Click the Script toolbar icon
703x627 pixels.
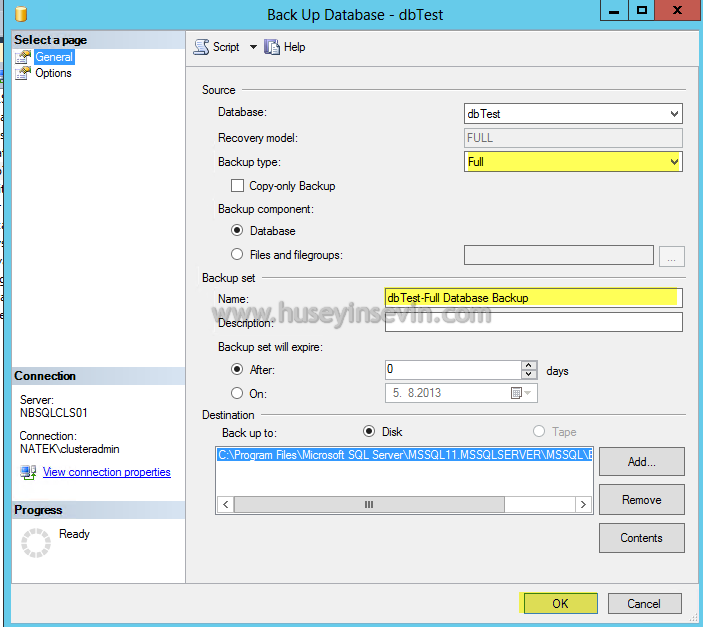pos(201,47)
